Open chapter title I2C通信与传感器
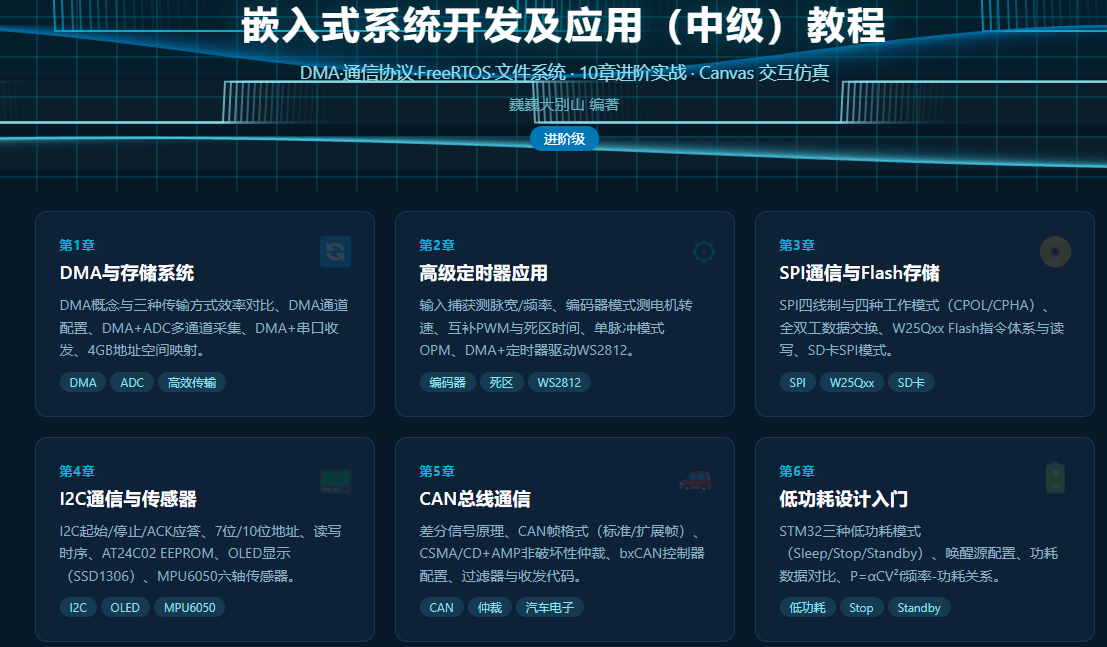 (x=128, y=499)
